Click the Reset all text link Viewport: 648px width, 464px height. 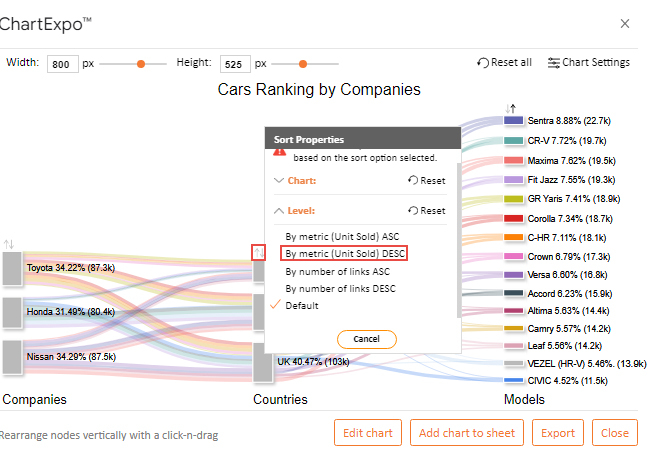click(511, 62)
